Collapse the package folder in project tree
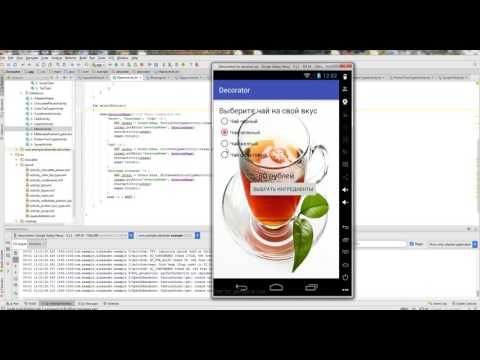Image resolution: width=480 pixels, height=360 pixels. (x=22, y=93)
